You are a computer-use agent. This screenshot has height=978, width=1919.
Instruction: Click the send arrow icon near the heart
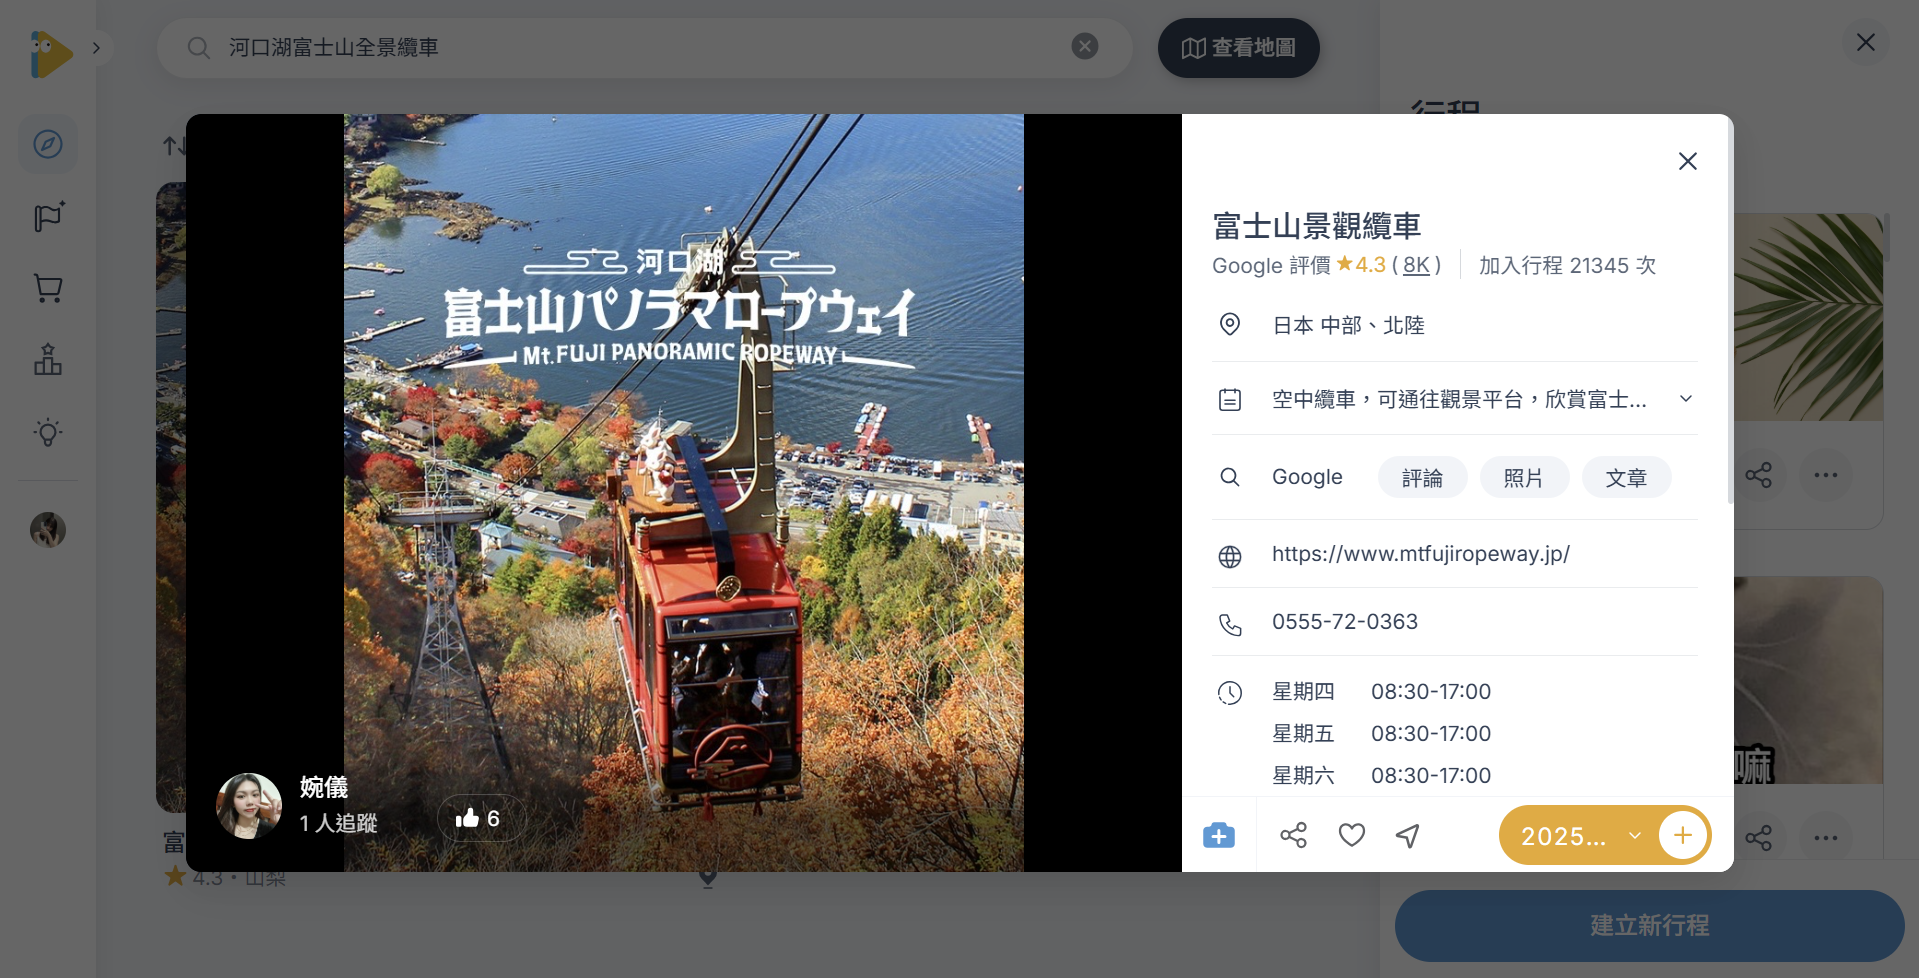coord(1407,834)
